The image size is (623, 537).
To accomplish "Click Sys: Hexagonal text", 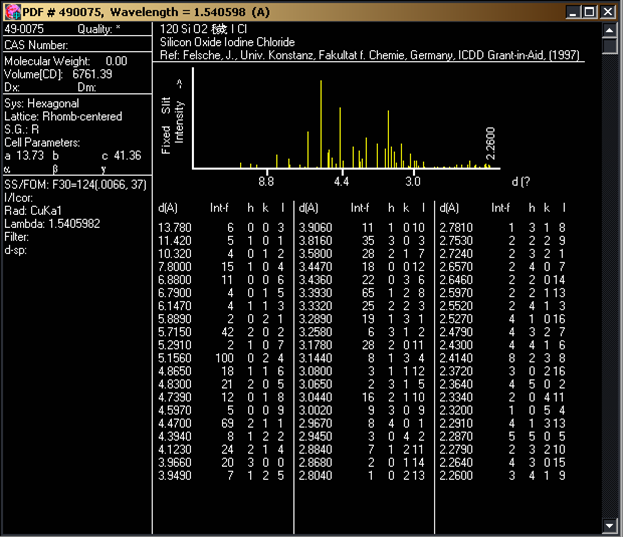I will click(42, 104).
